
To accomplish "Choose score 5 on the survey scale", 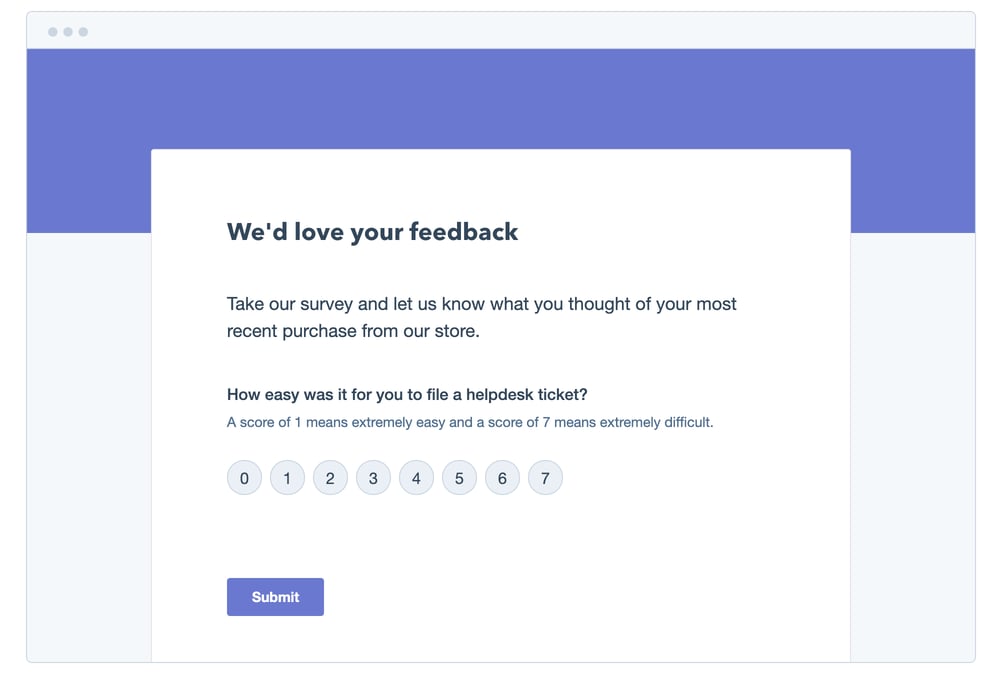I will [459, 478].
